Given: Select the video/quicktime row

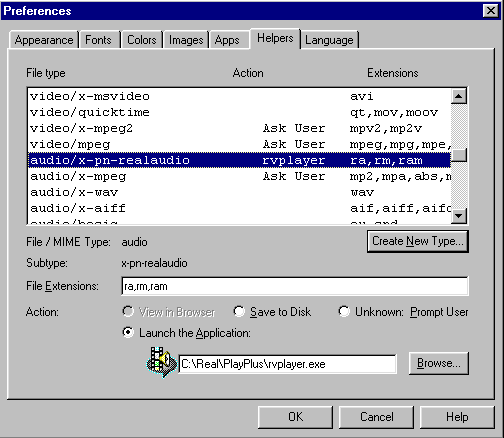Looking at the screenshot, I should pyautogui.click(x=239, y=112).
